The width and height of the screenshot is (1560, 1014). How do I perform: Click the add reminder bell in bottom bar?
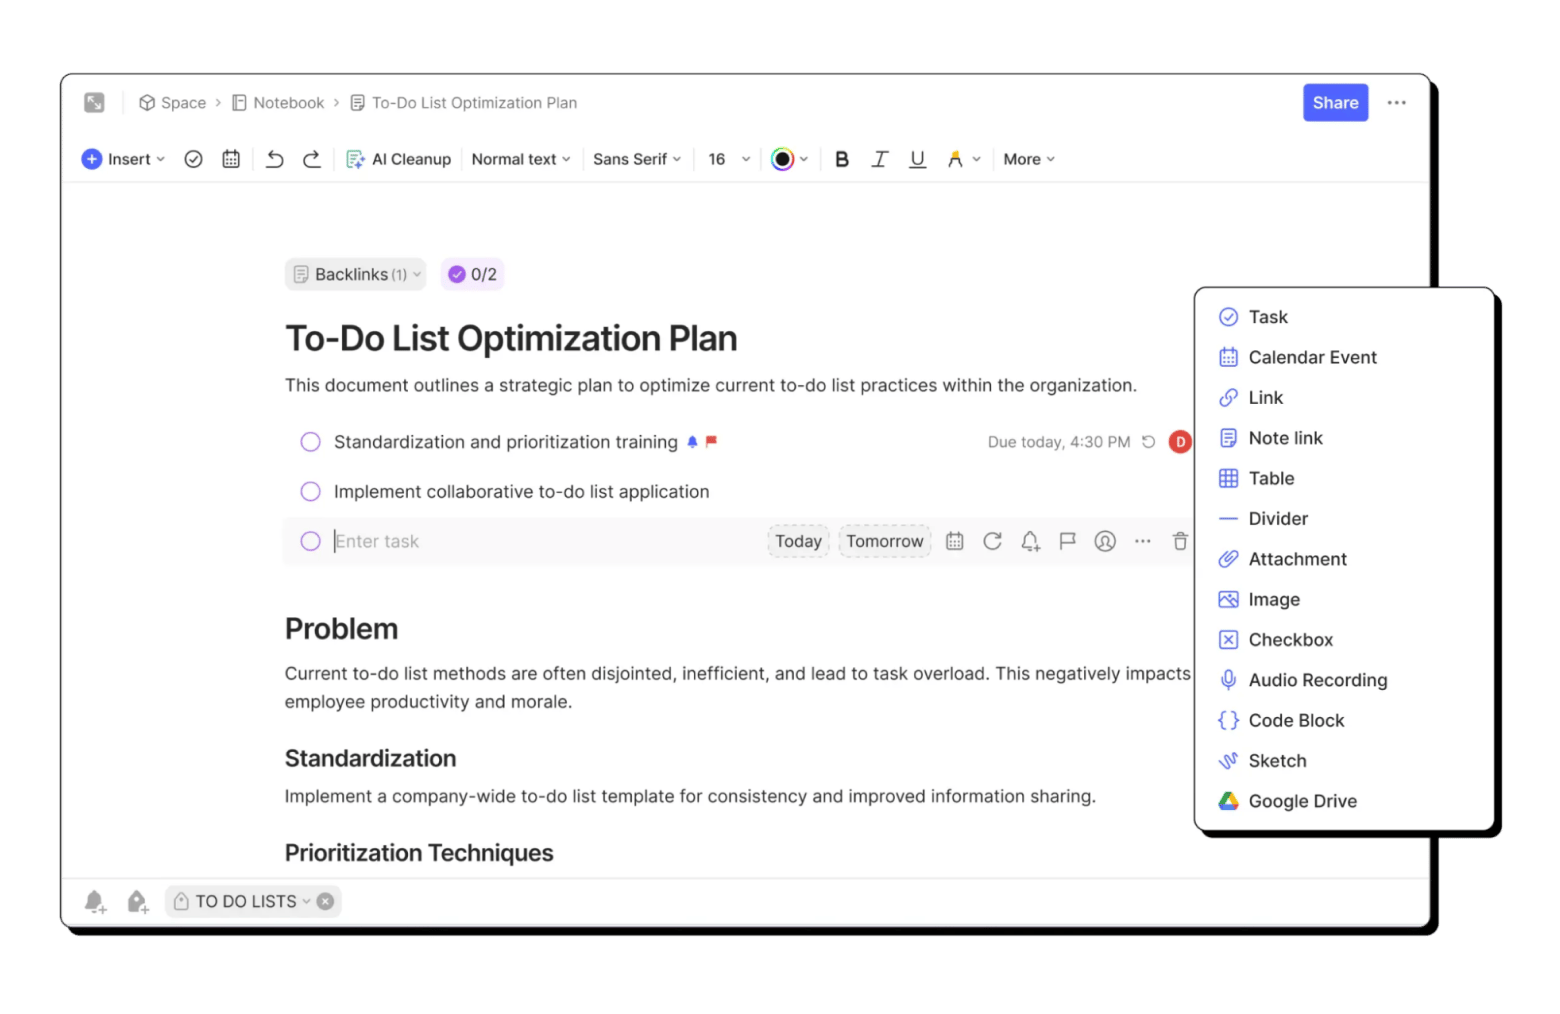[95, 902]
